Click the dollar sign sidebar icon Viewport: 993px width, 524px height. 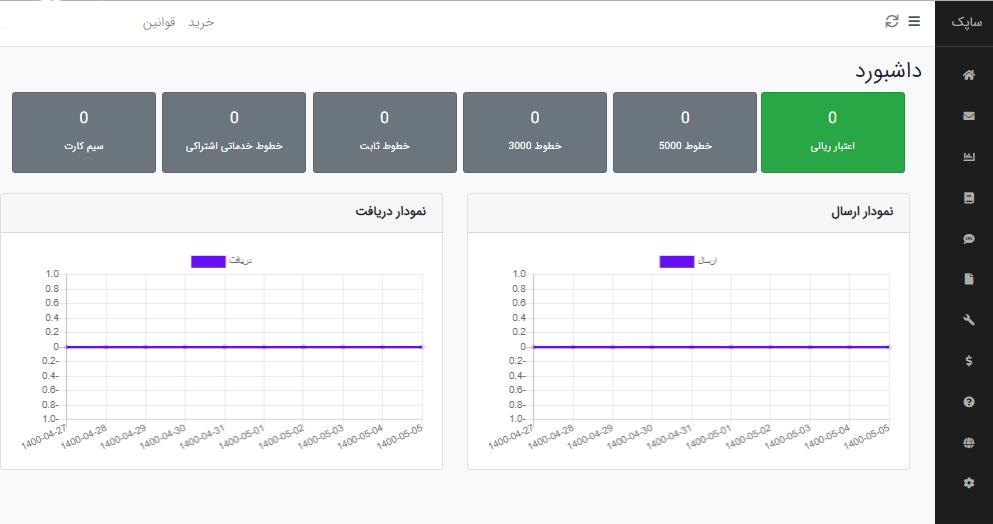tap(967, 361)
